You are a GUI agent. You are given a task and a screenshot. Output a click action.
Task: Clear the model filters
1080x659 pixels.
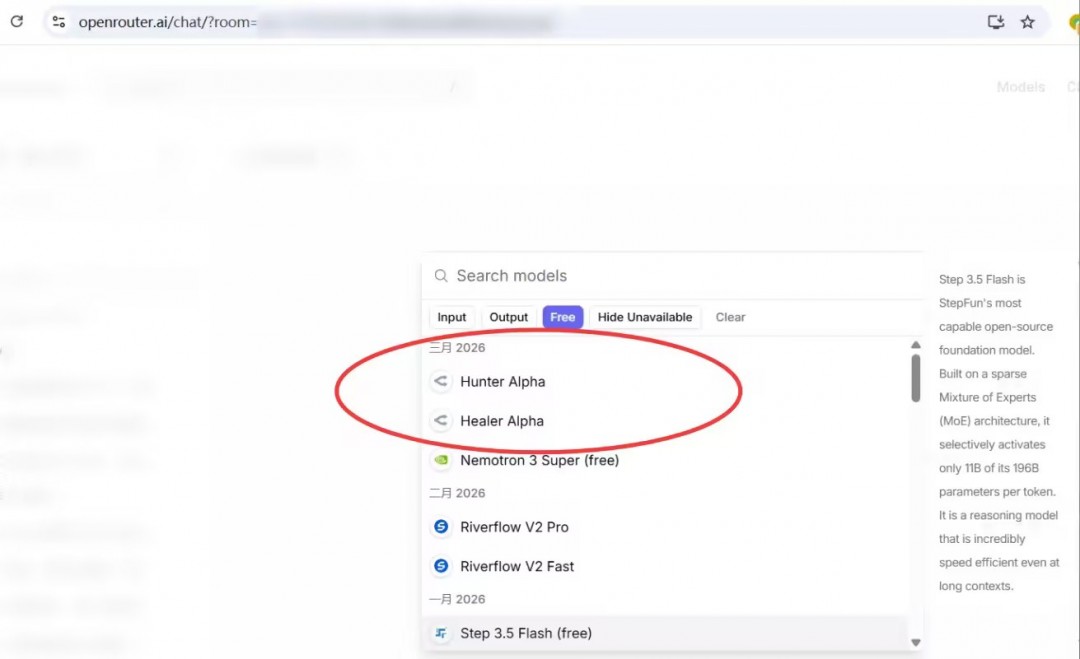730,317
